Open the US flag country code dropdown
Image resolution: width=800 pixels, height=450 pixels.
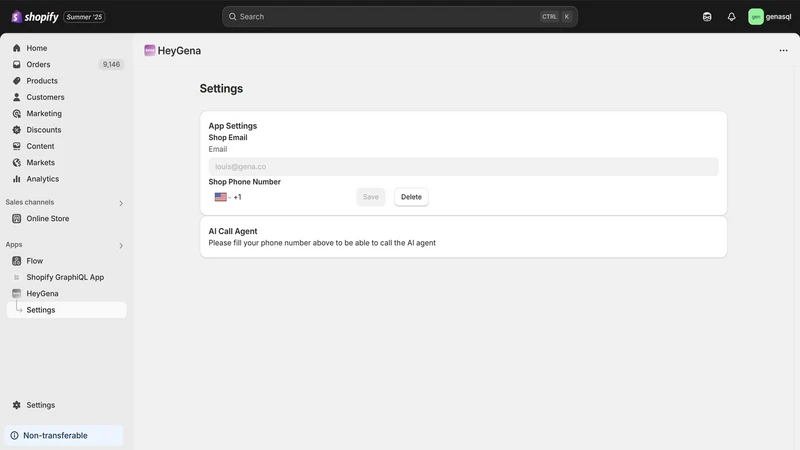223,197
